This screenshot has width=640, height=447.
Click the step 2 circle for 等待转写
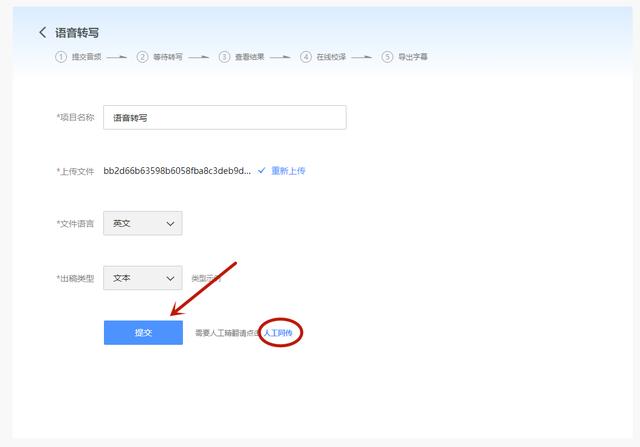[x=142, y=57]
